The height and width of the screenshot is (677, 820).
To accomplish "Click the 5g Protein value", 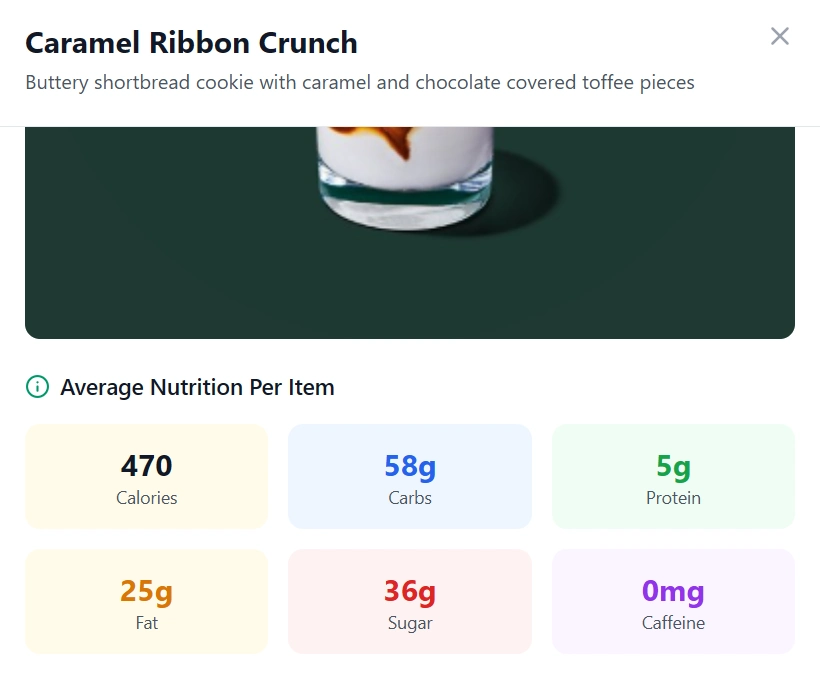I will pyautogui.click(x=673, y=464).
